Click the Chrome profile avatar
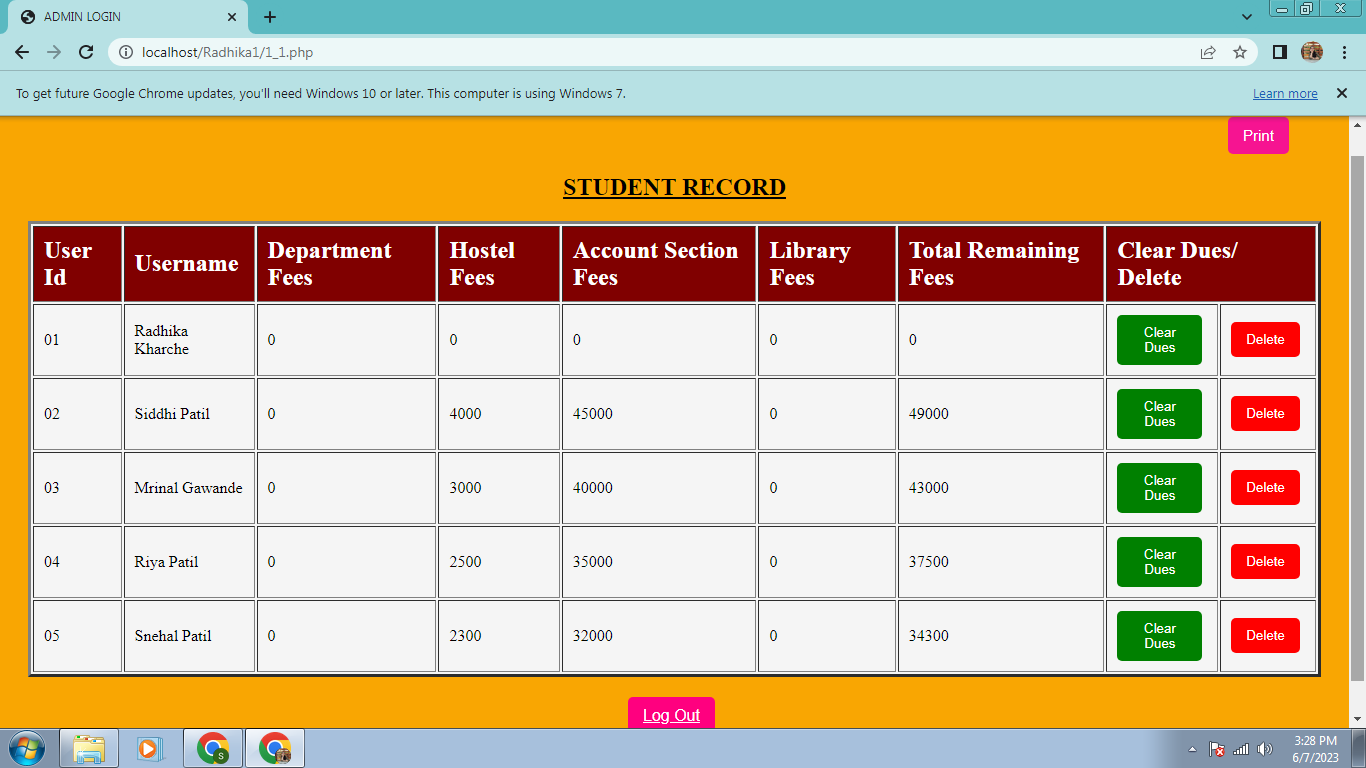This screenshot has height=768, width=1366. (x=1313, y=53)
